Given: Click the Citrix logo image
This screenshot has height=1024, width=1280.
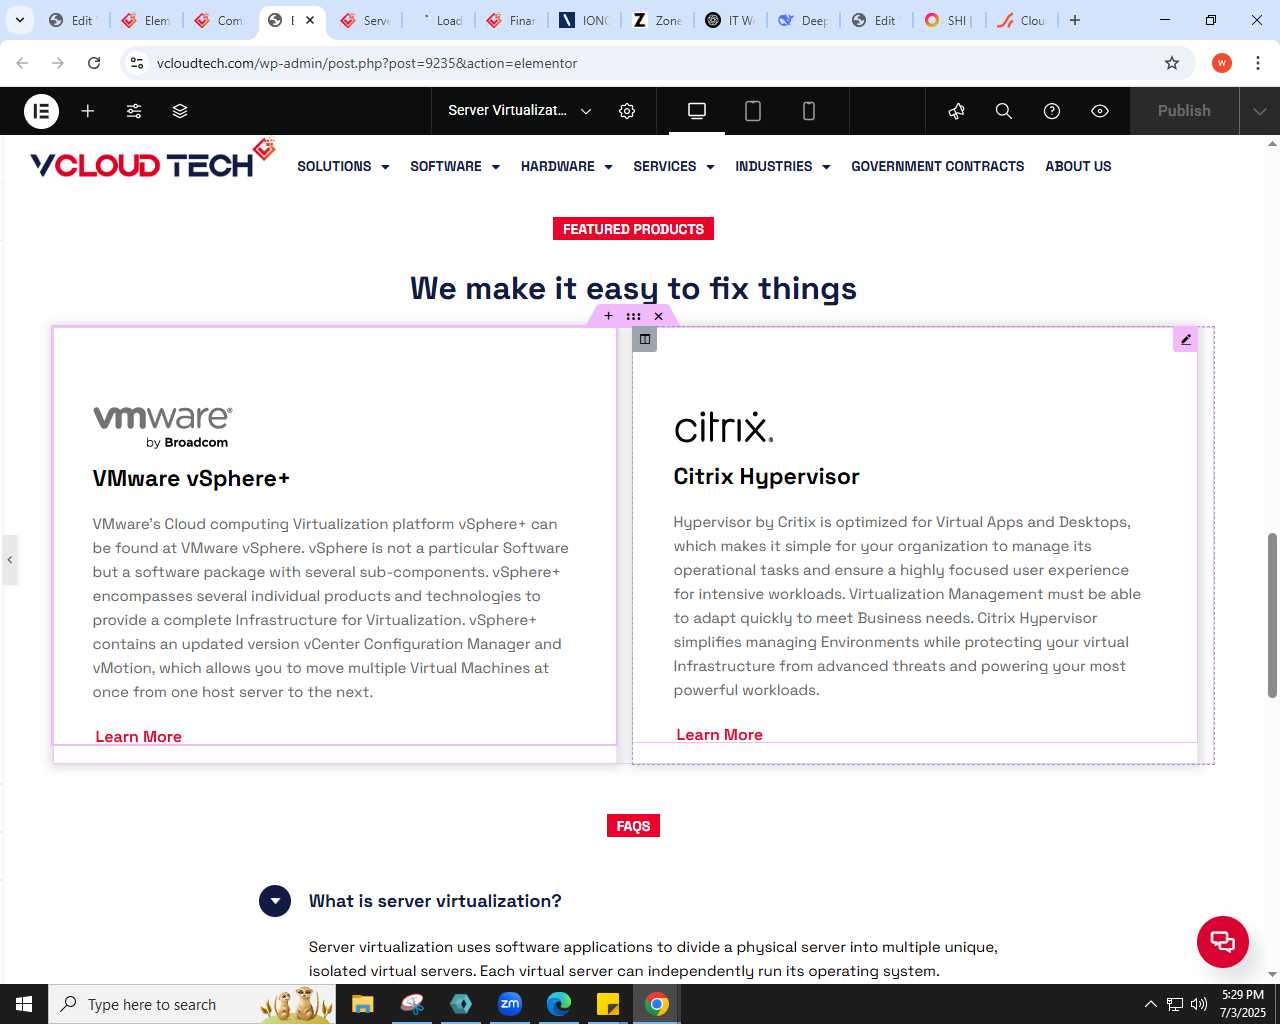Looking at the screenshot, I should pos(723,427).
